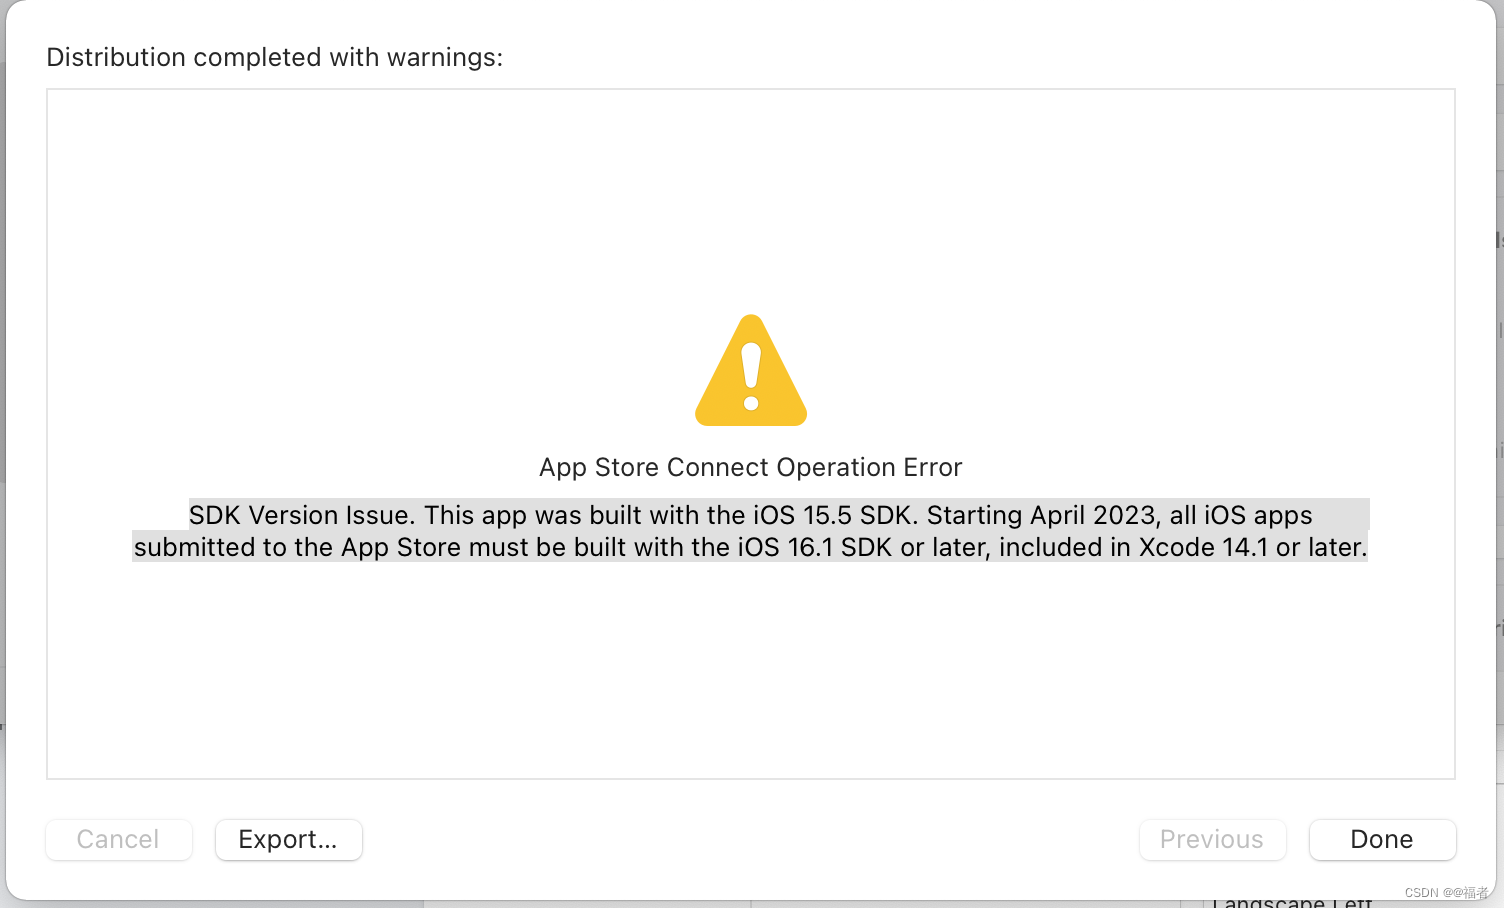Click the line mentioning Xcode 14.1 or later
The width and height of the screenshot is (1504, 908).
click(x=751, y=547)
